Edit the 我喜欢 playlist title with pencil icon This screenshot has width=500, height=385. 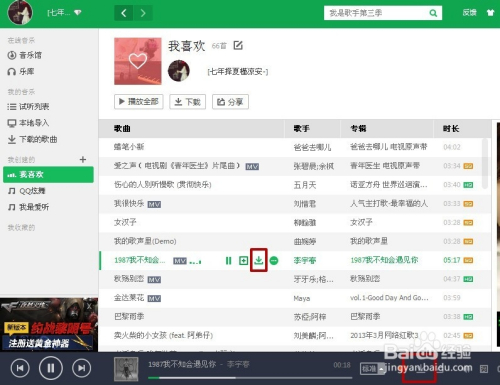(238, 45)
